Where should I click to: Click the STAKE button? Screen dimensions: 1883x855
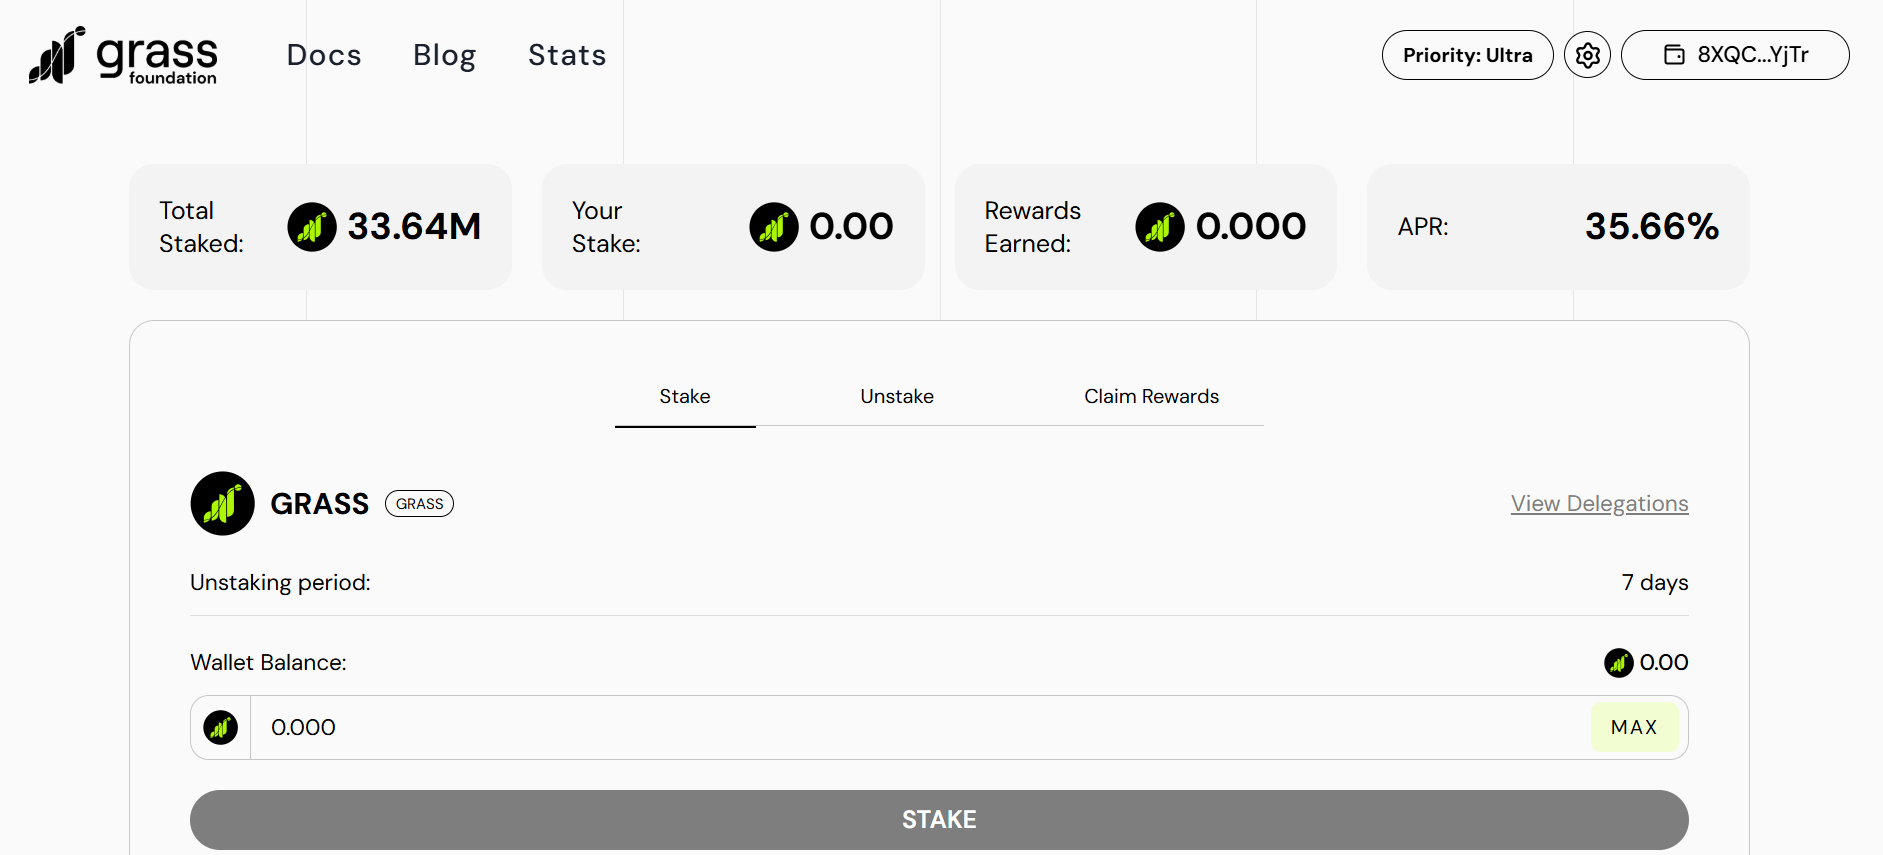click(x=939, y=820)
